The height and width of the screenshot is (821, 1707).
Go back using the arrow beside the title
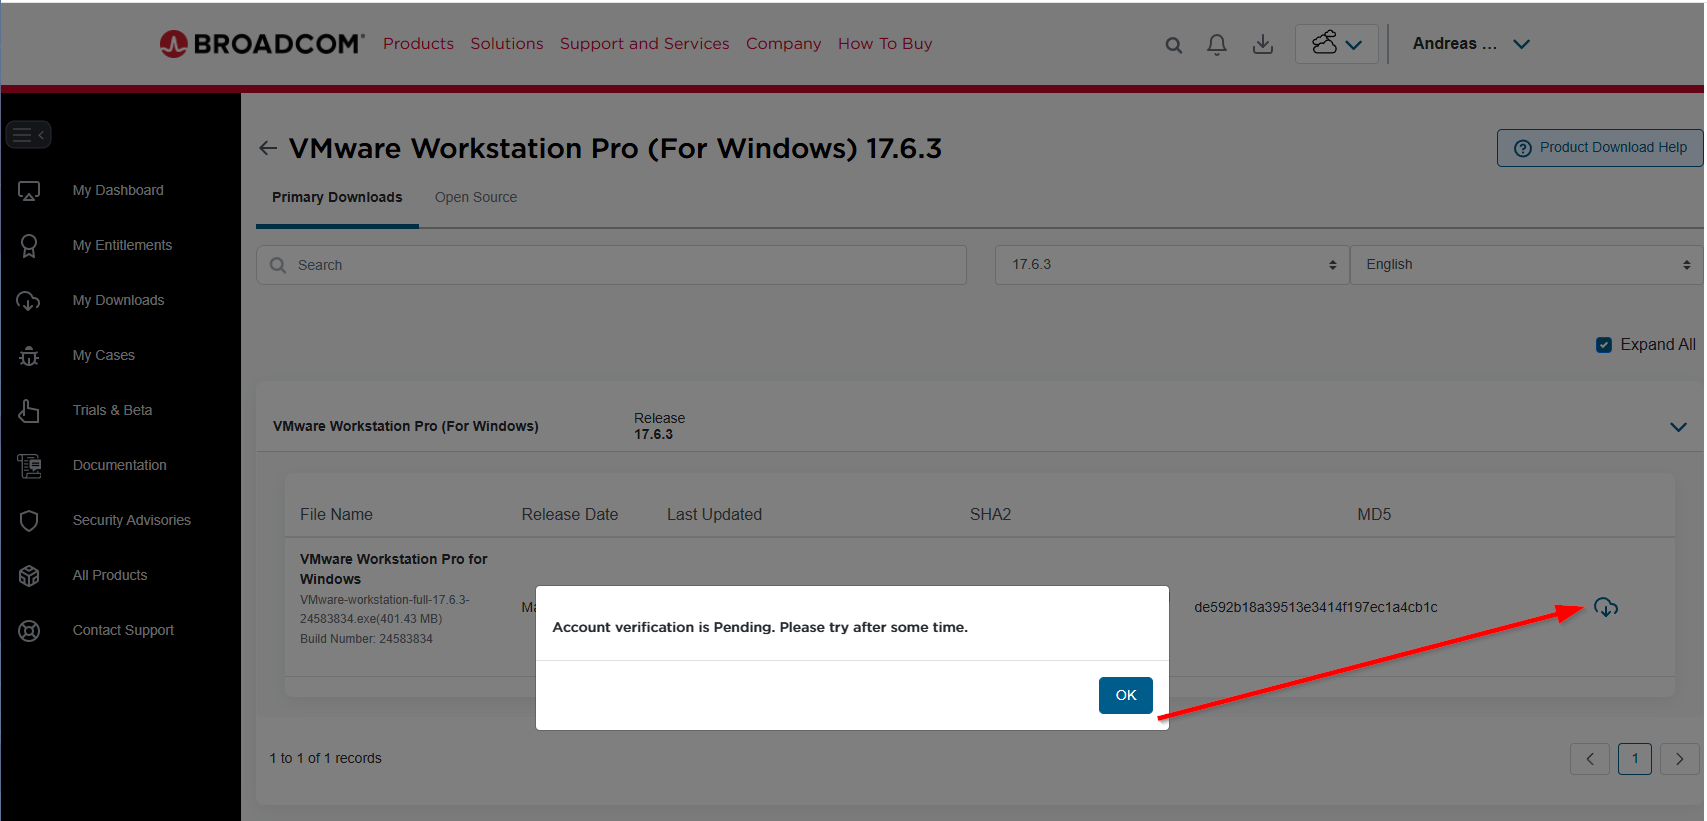tap(268, 148)
